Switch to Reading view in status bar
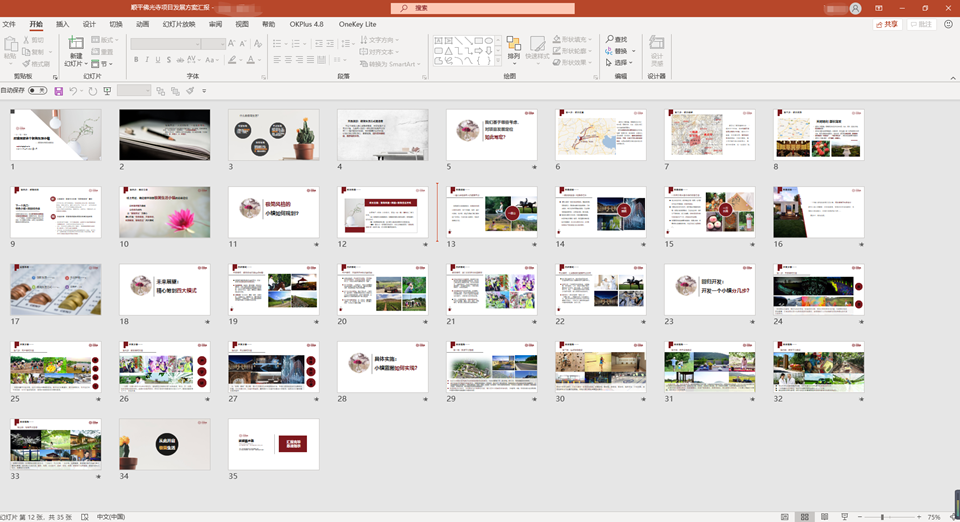The image size is (960, 522). click(x=825, y=517)
